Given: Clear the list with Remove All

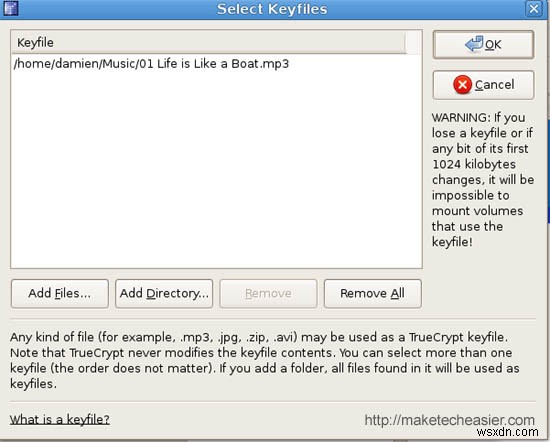Looking at the screenshot, I should (x=372, y=294).
